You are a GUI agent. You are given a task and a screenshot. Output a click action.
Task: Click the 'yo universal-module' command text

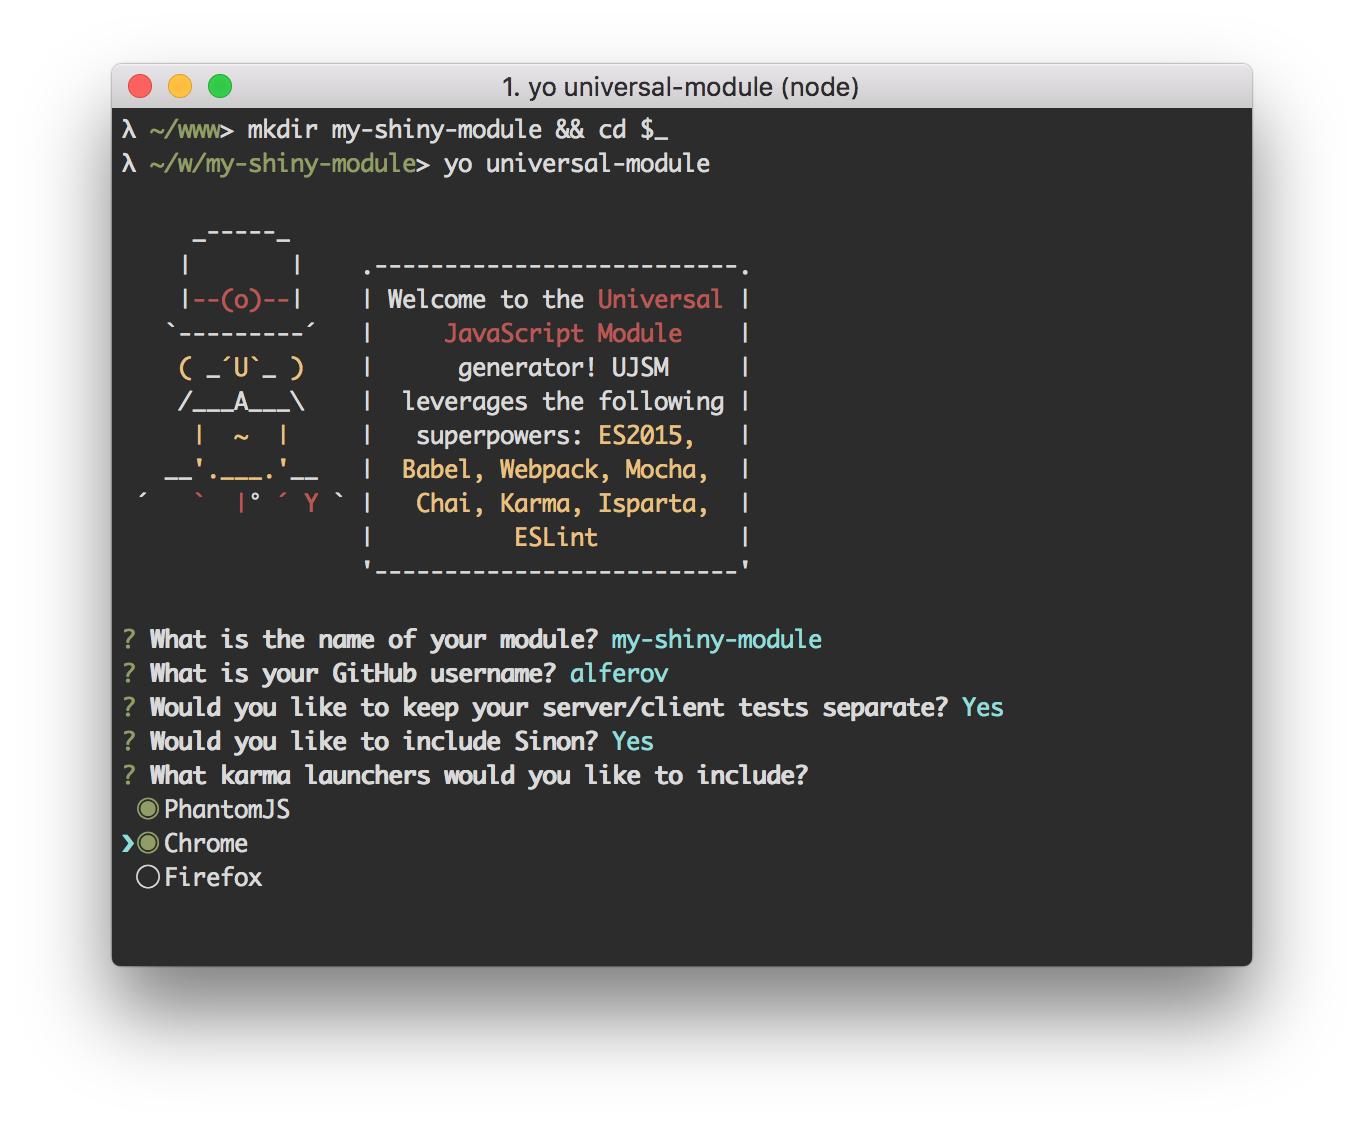click(x=577, y=164)
